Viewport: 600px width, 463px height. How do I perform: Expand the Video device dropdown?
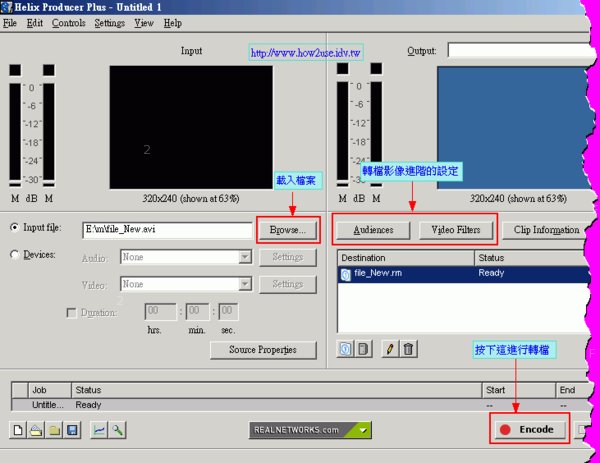click(x=244, y=285)
